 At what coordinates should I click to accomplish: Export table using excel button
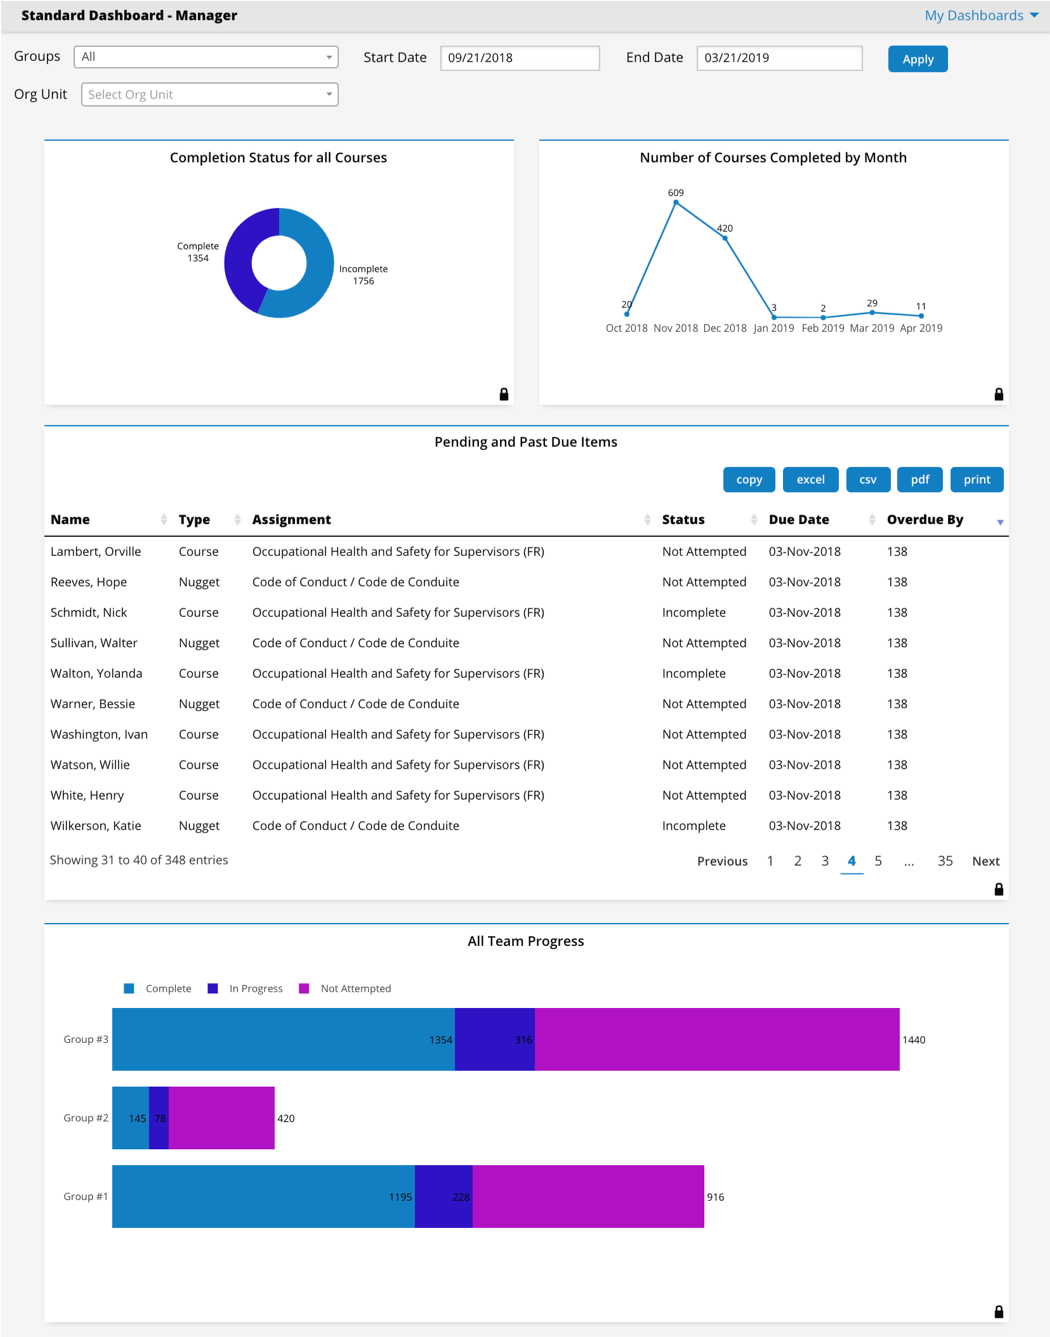(x=810, y=480)
